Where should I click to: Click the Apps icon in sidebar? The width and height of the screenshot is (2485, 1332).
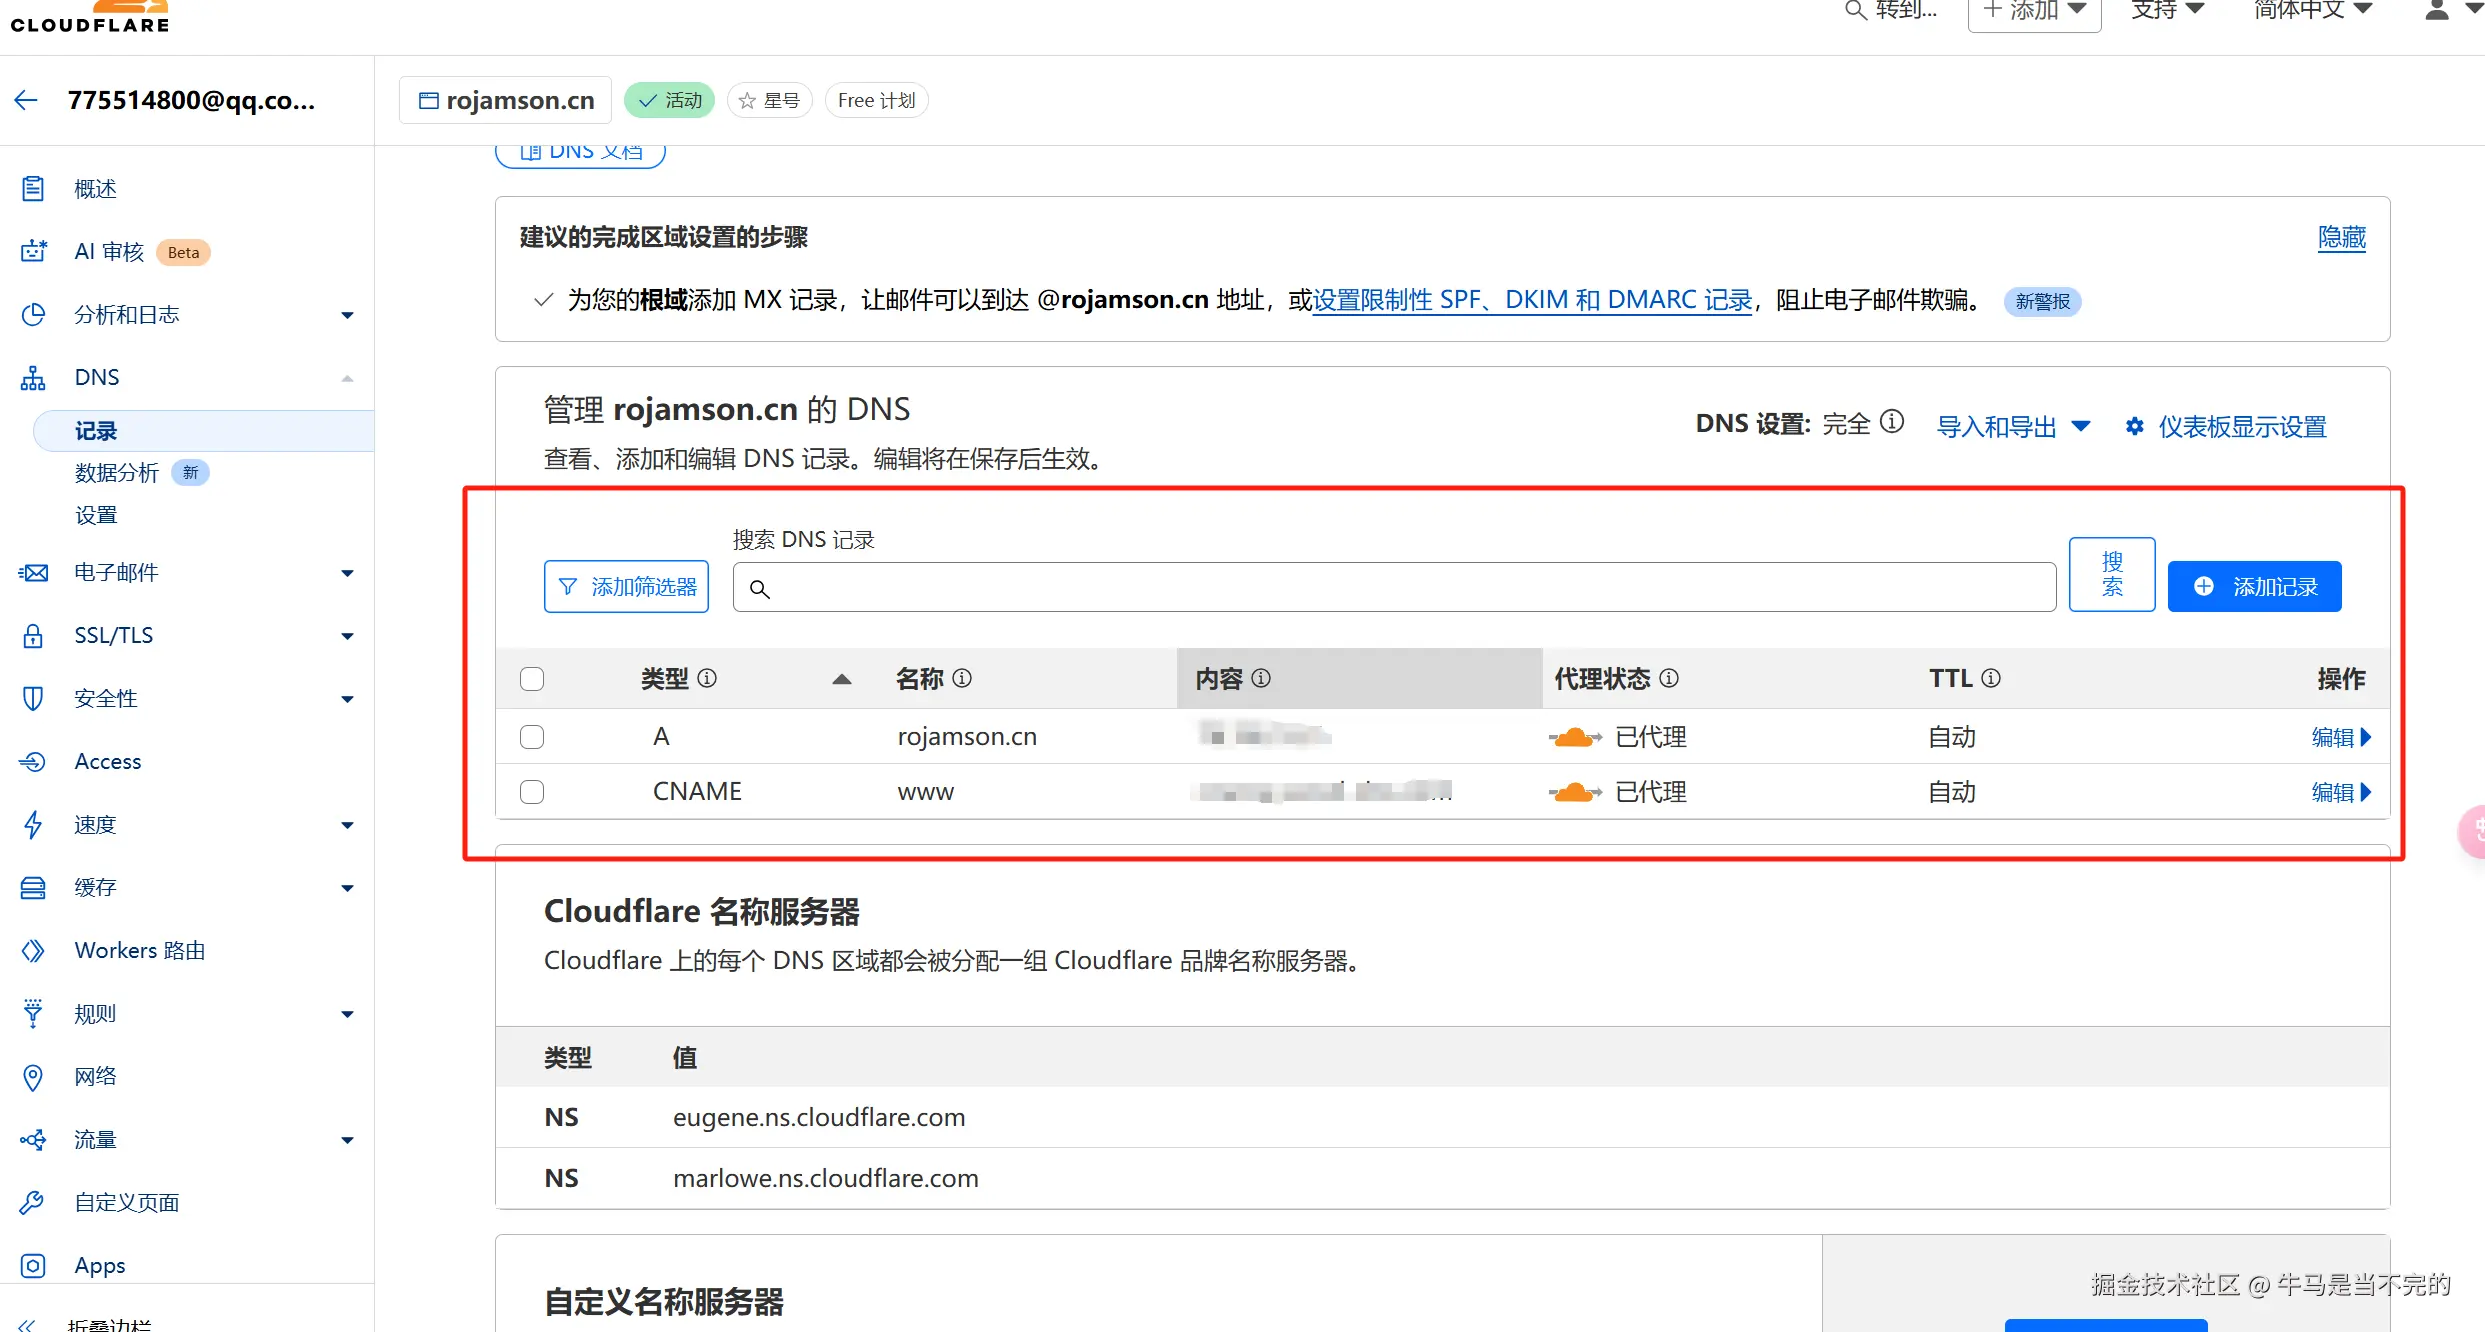33,1265
